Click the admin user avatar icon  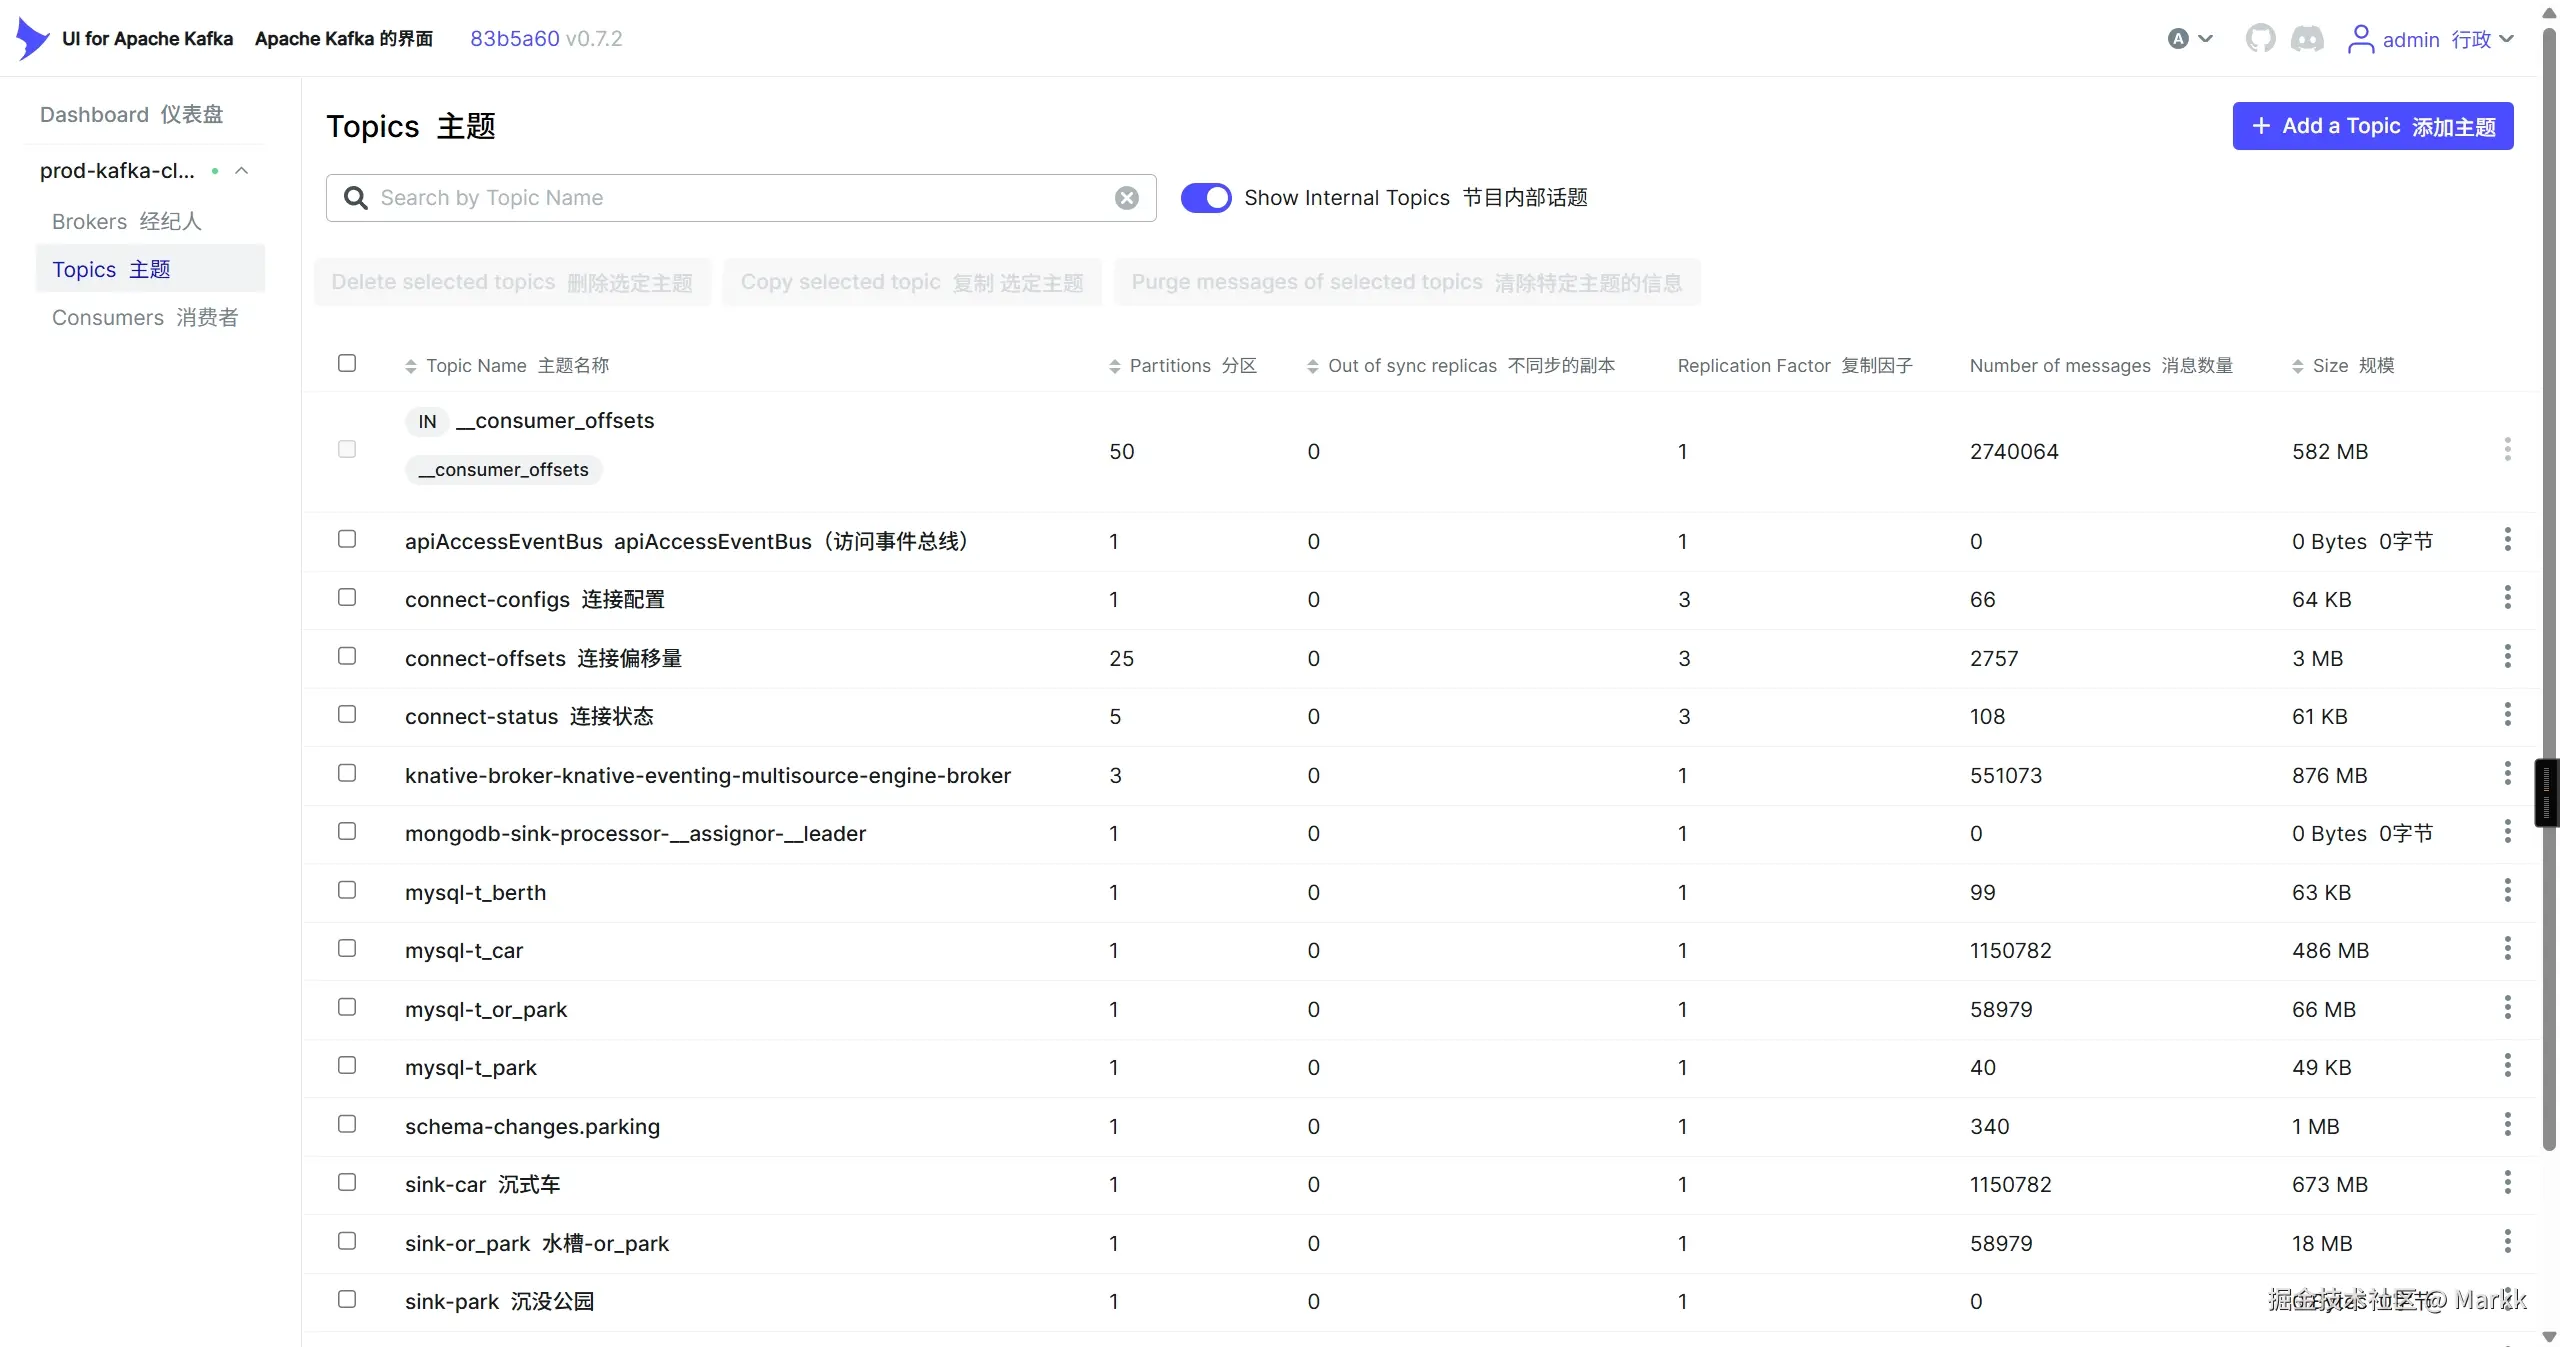click(x=2361, y=39)
